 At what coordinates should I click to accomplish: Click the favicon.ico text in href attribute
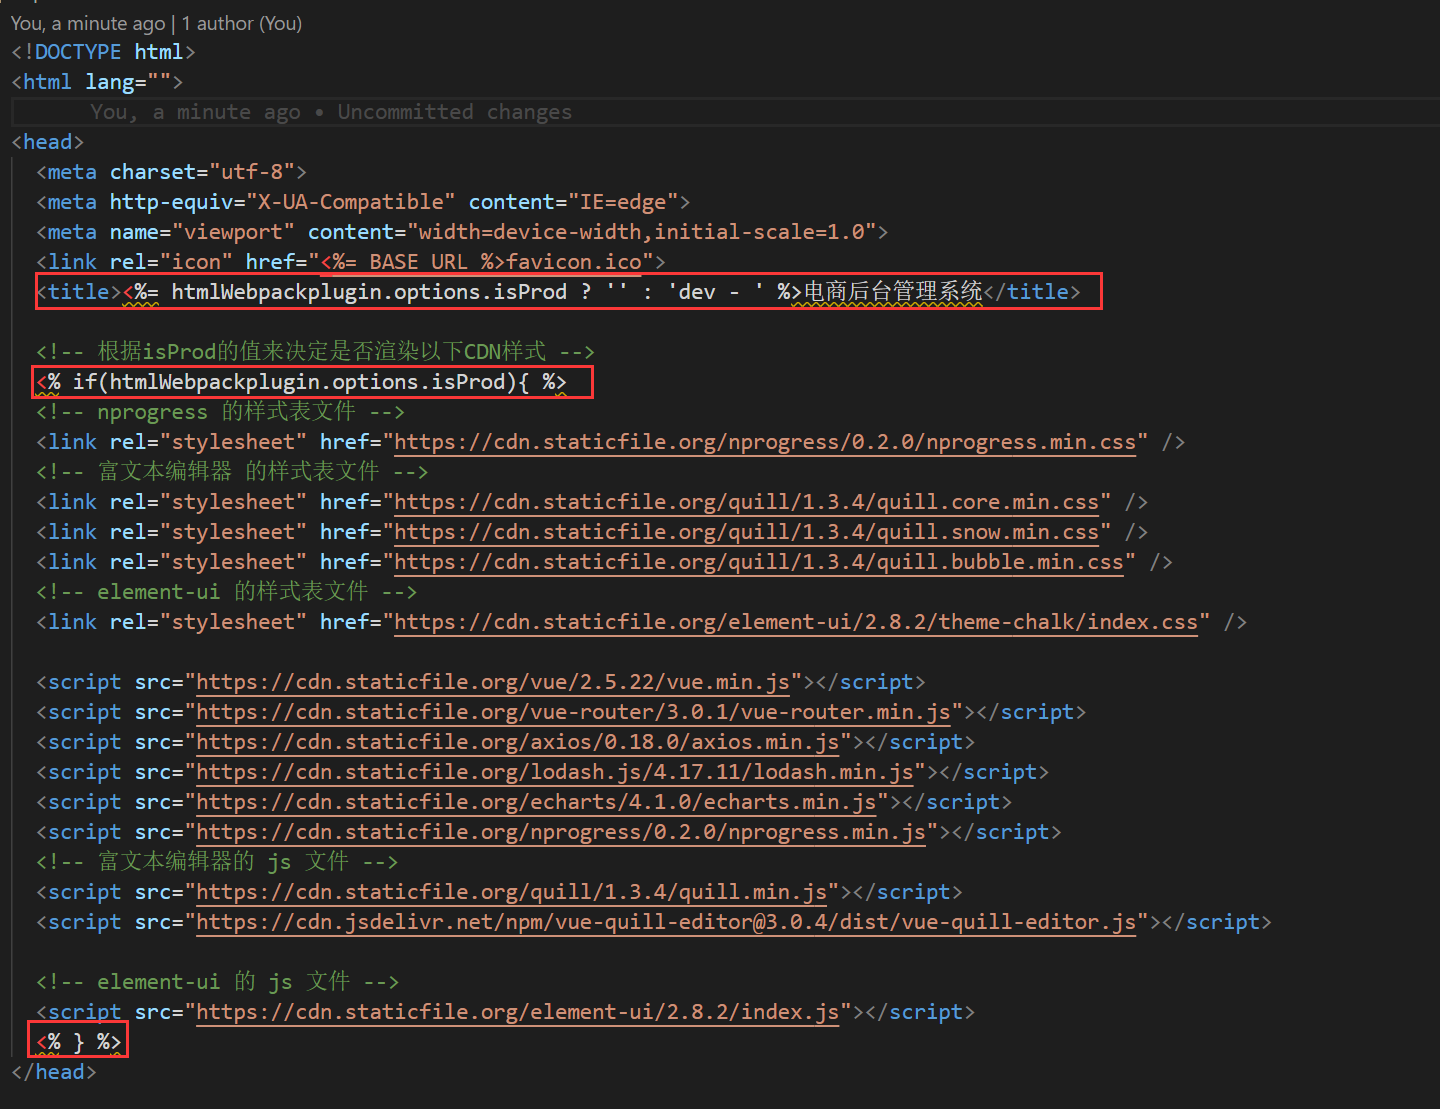click(574, 262)
